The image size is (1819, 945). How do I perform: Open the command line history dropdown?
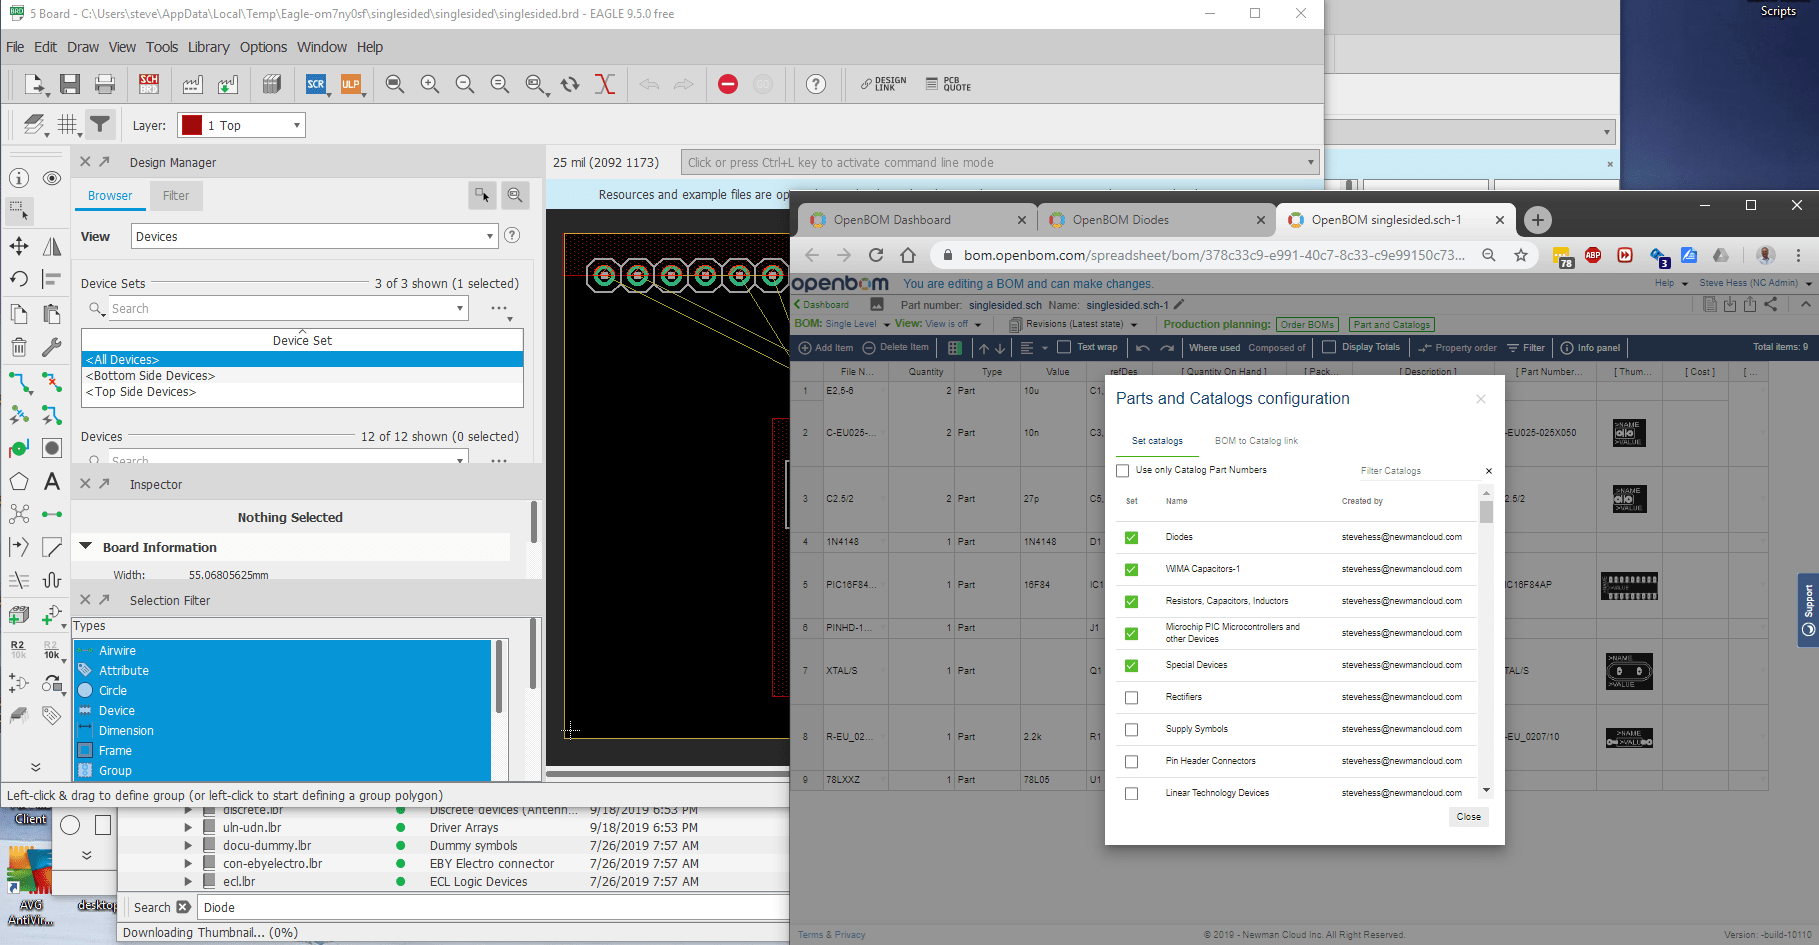[x=1310, y=162]
